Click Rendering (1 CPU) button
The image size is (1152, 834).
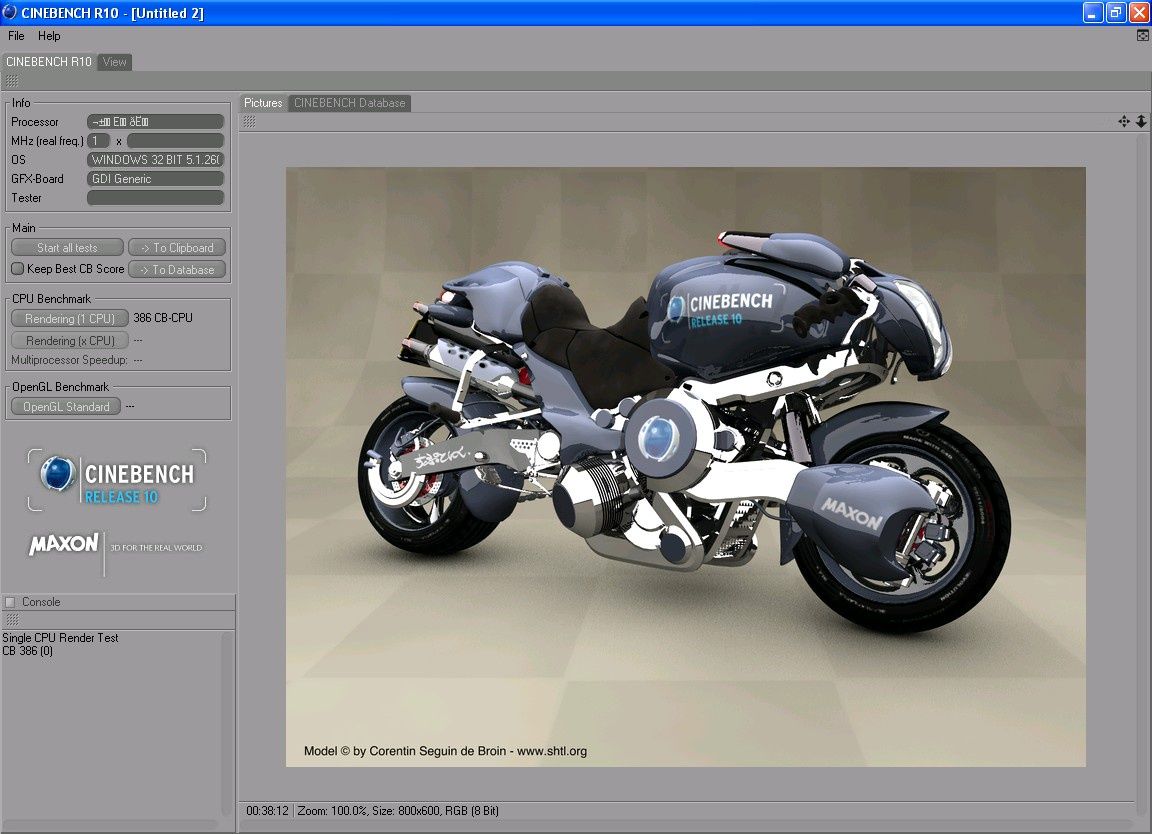point(70,318)
